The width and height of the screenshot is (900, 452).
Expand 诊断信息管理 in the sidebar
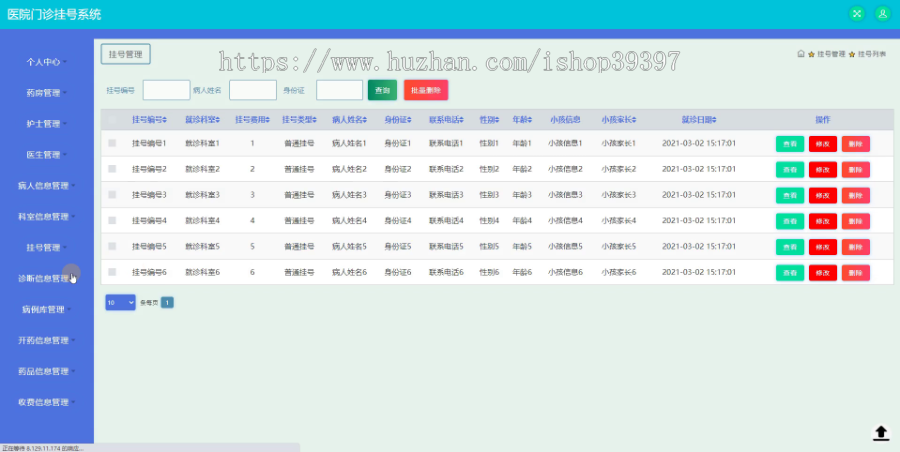[x=46, y=279]
